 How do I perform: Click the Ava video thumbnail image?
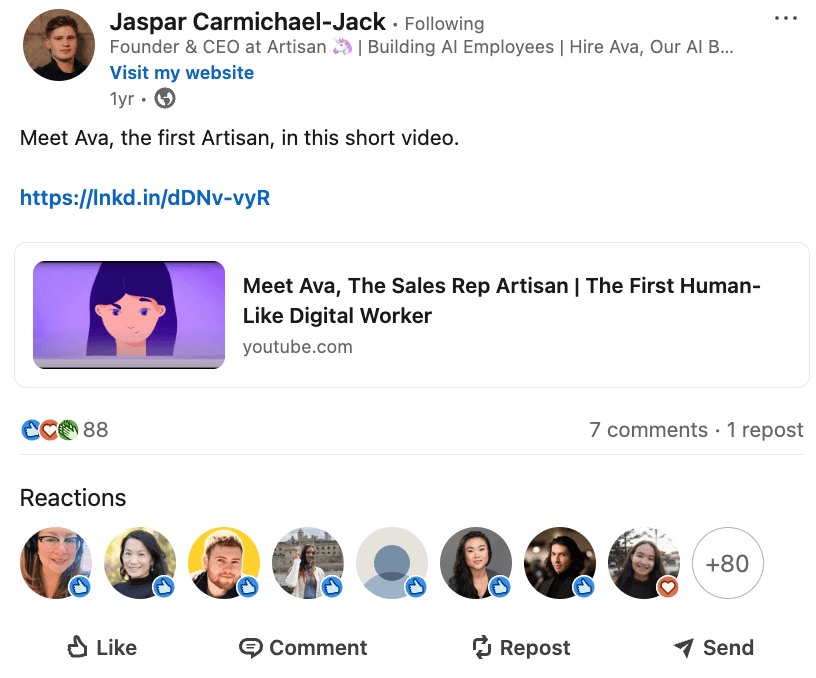point(129,315)
